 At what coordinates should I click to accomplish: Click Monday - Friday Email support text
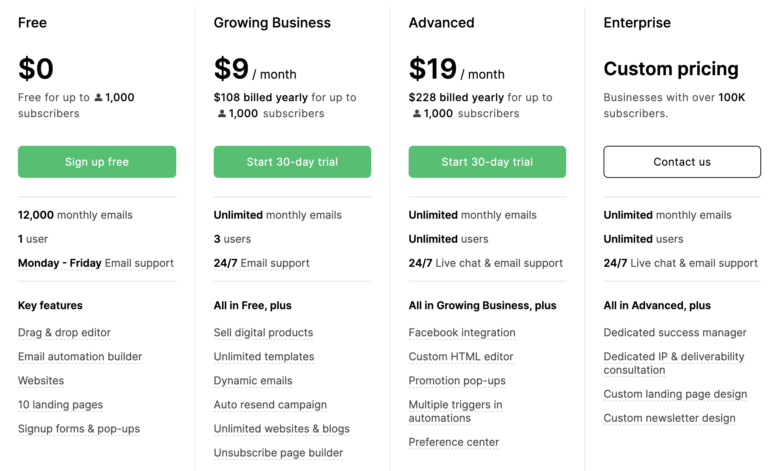pyautogui.click(x=96, y=263)
